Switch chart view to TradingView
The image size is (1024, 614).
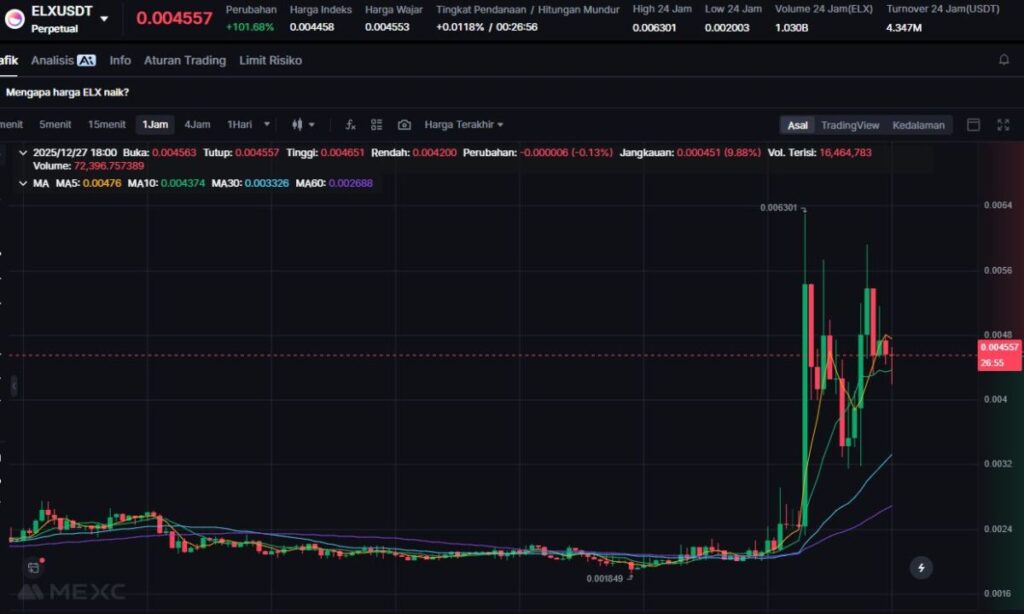tap(849, 125)
